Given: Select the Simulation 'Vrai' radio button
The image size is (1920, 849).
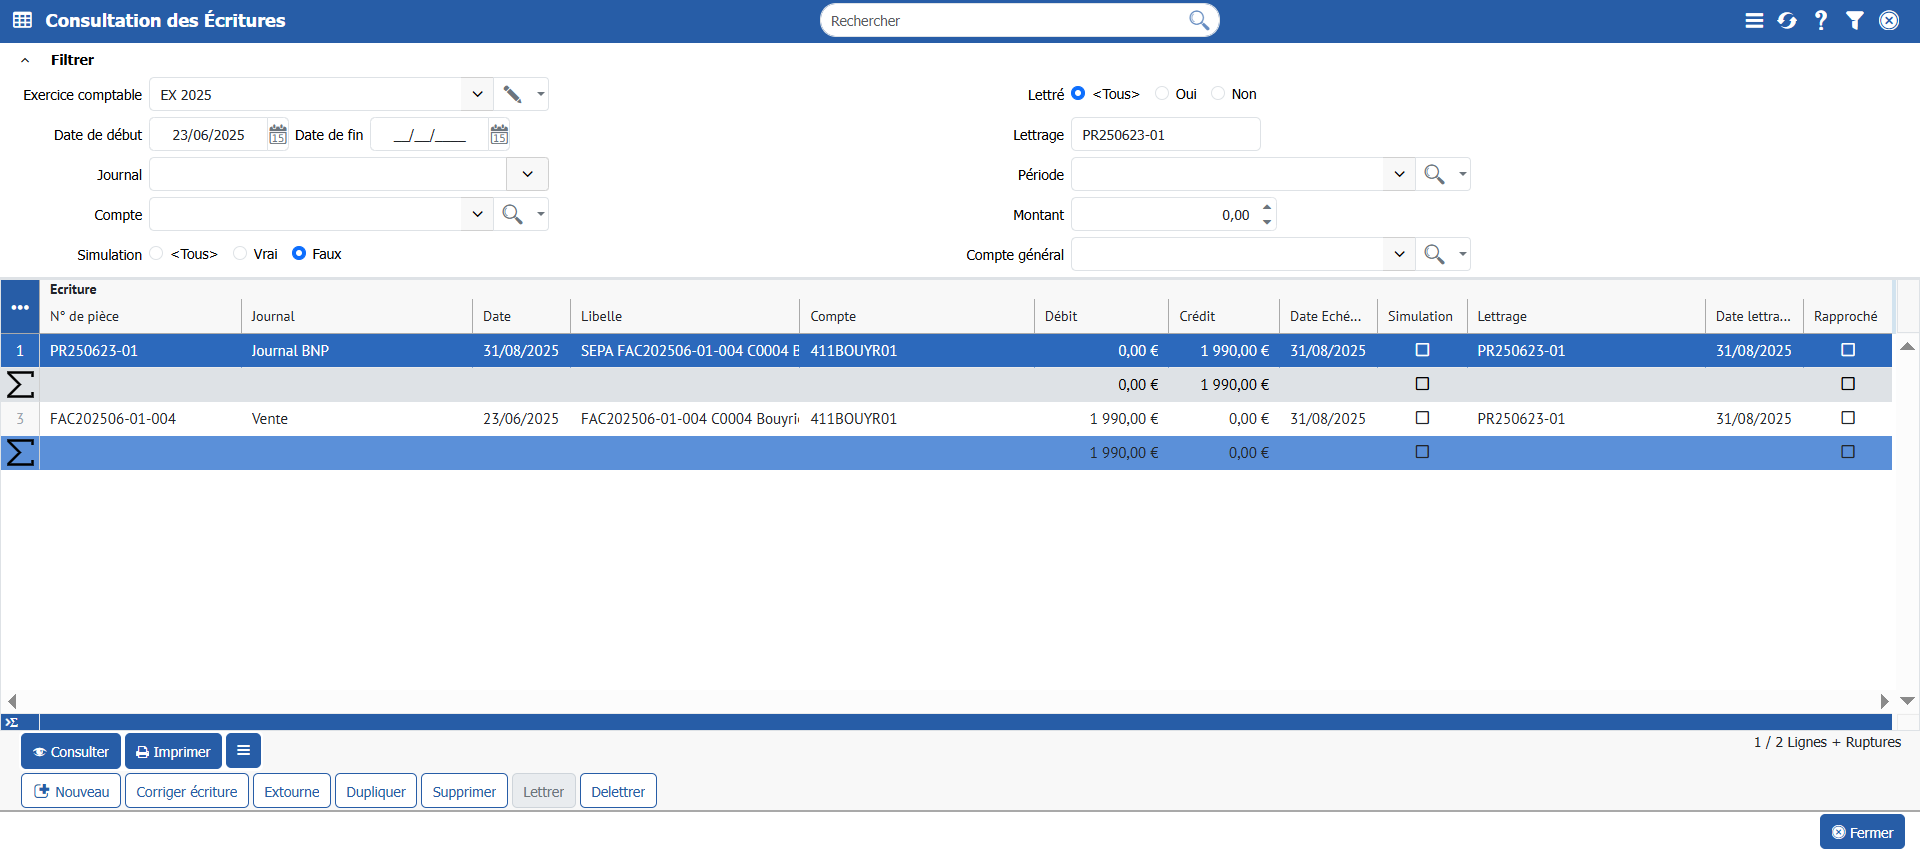Looking at the screenshot, I should click(x=240, y=253).
